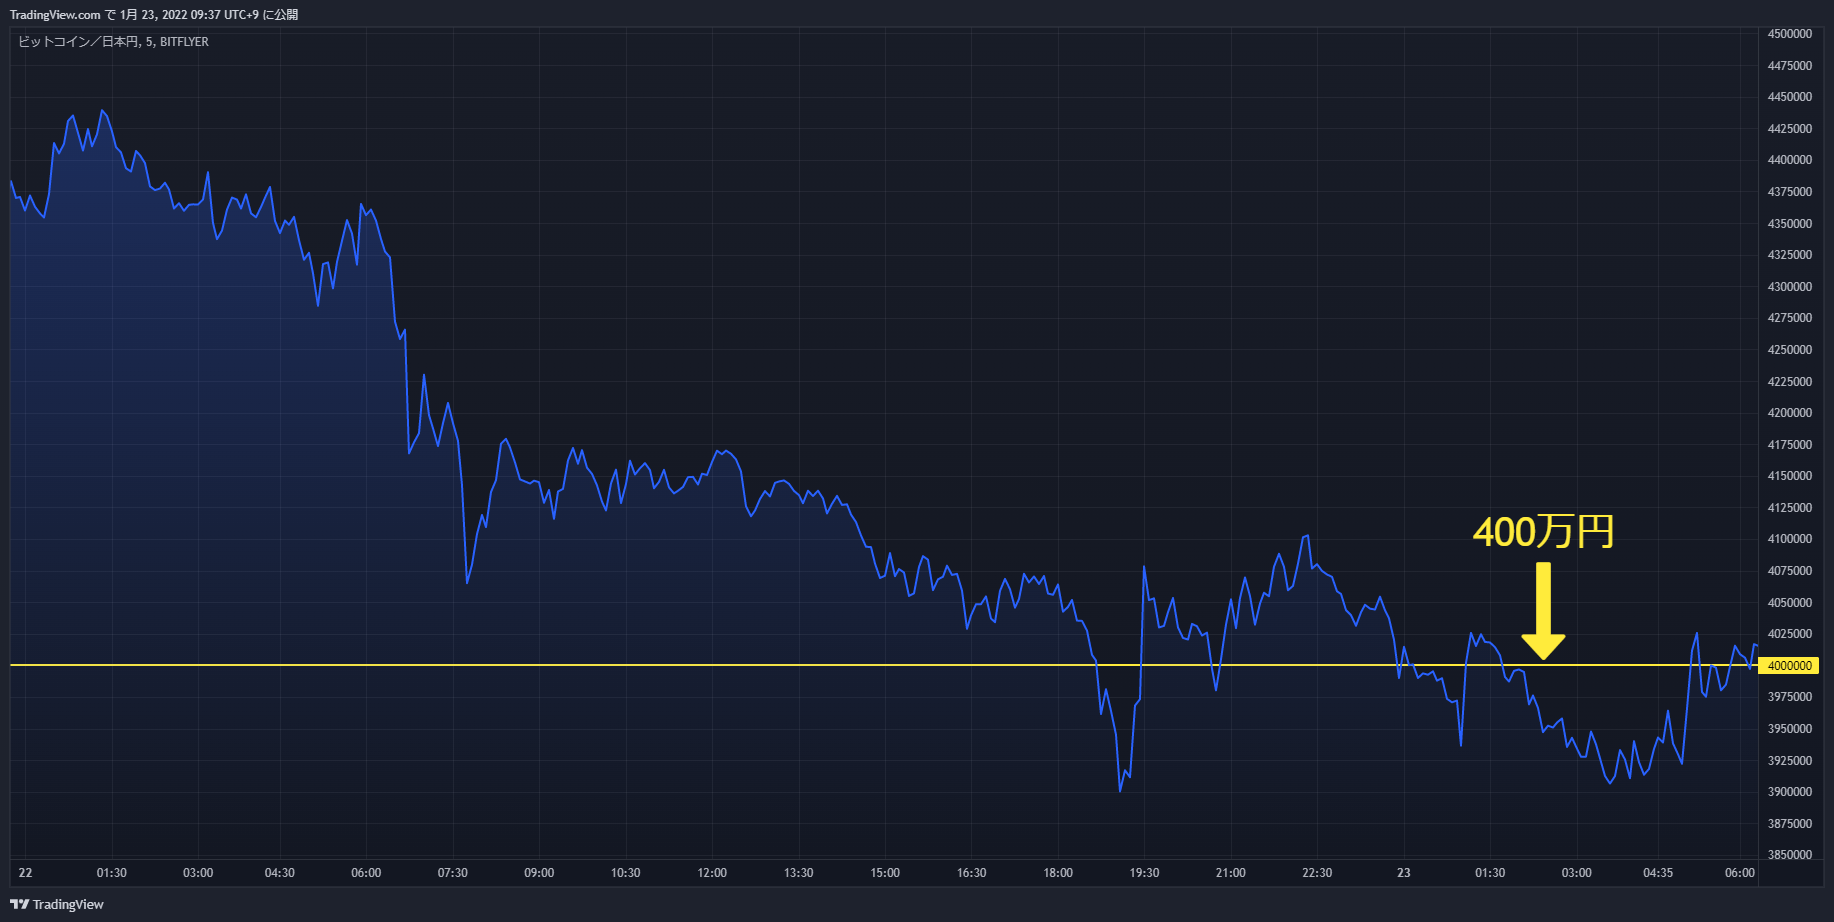Click the 15:00 time axis label
The height and width of the screenshot is (922, 1834).
point(885,873)
